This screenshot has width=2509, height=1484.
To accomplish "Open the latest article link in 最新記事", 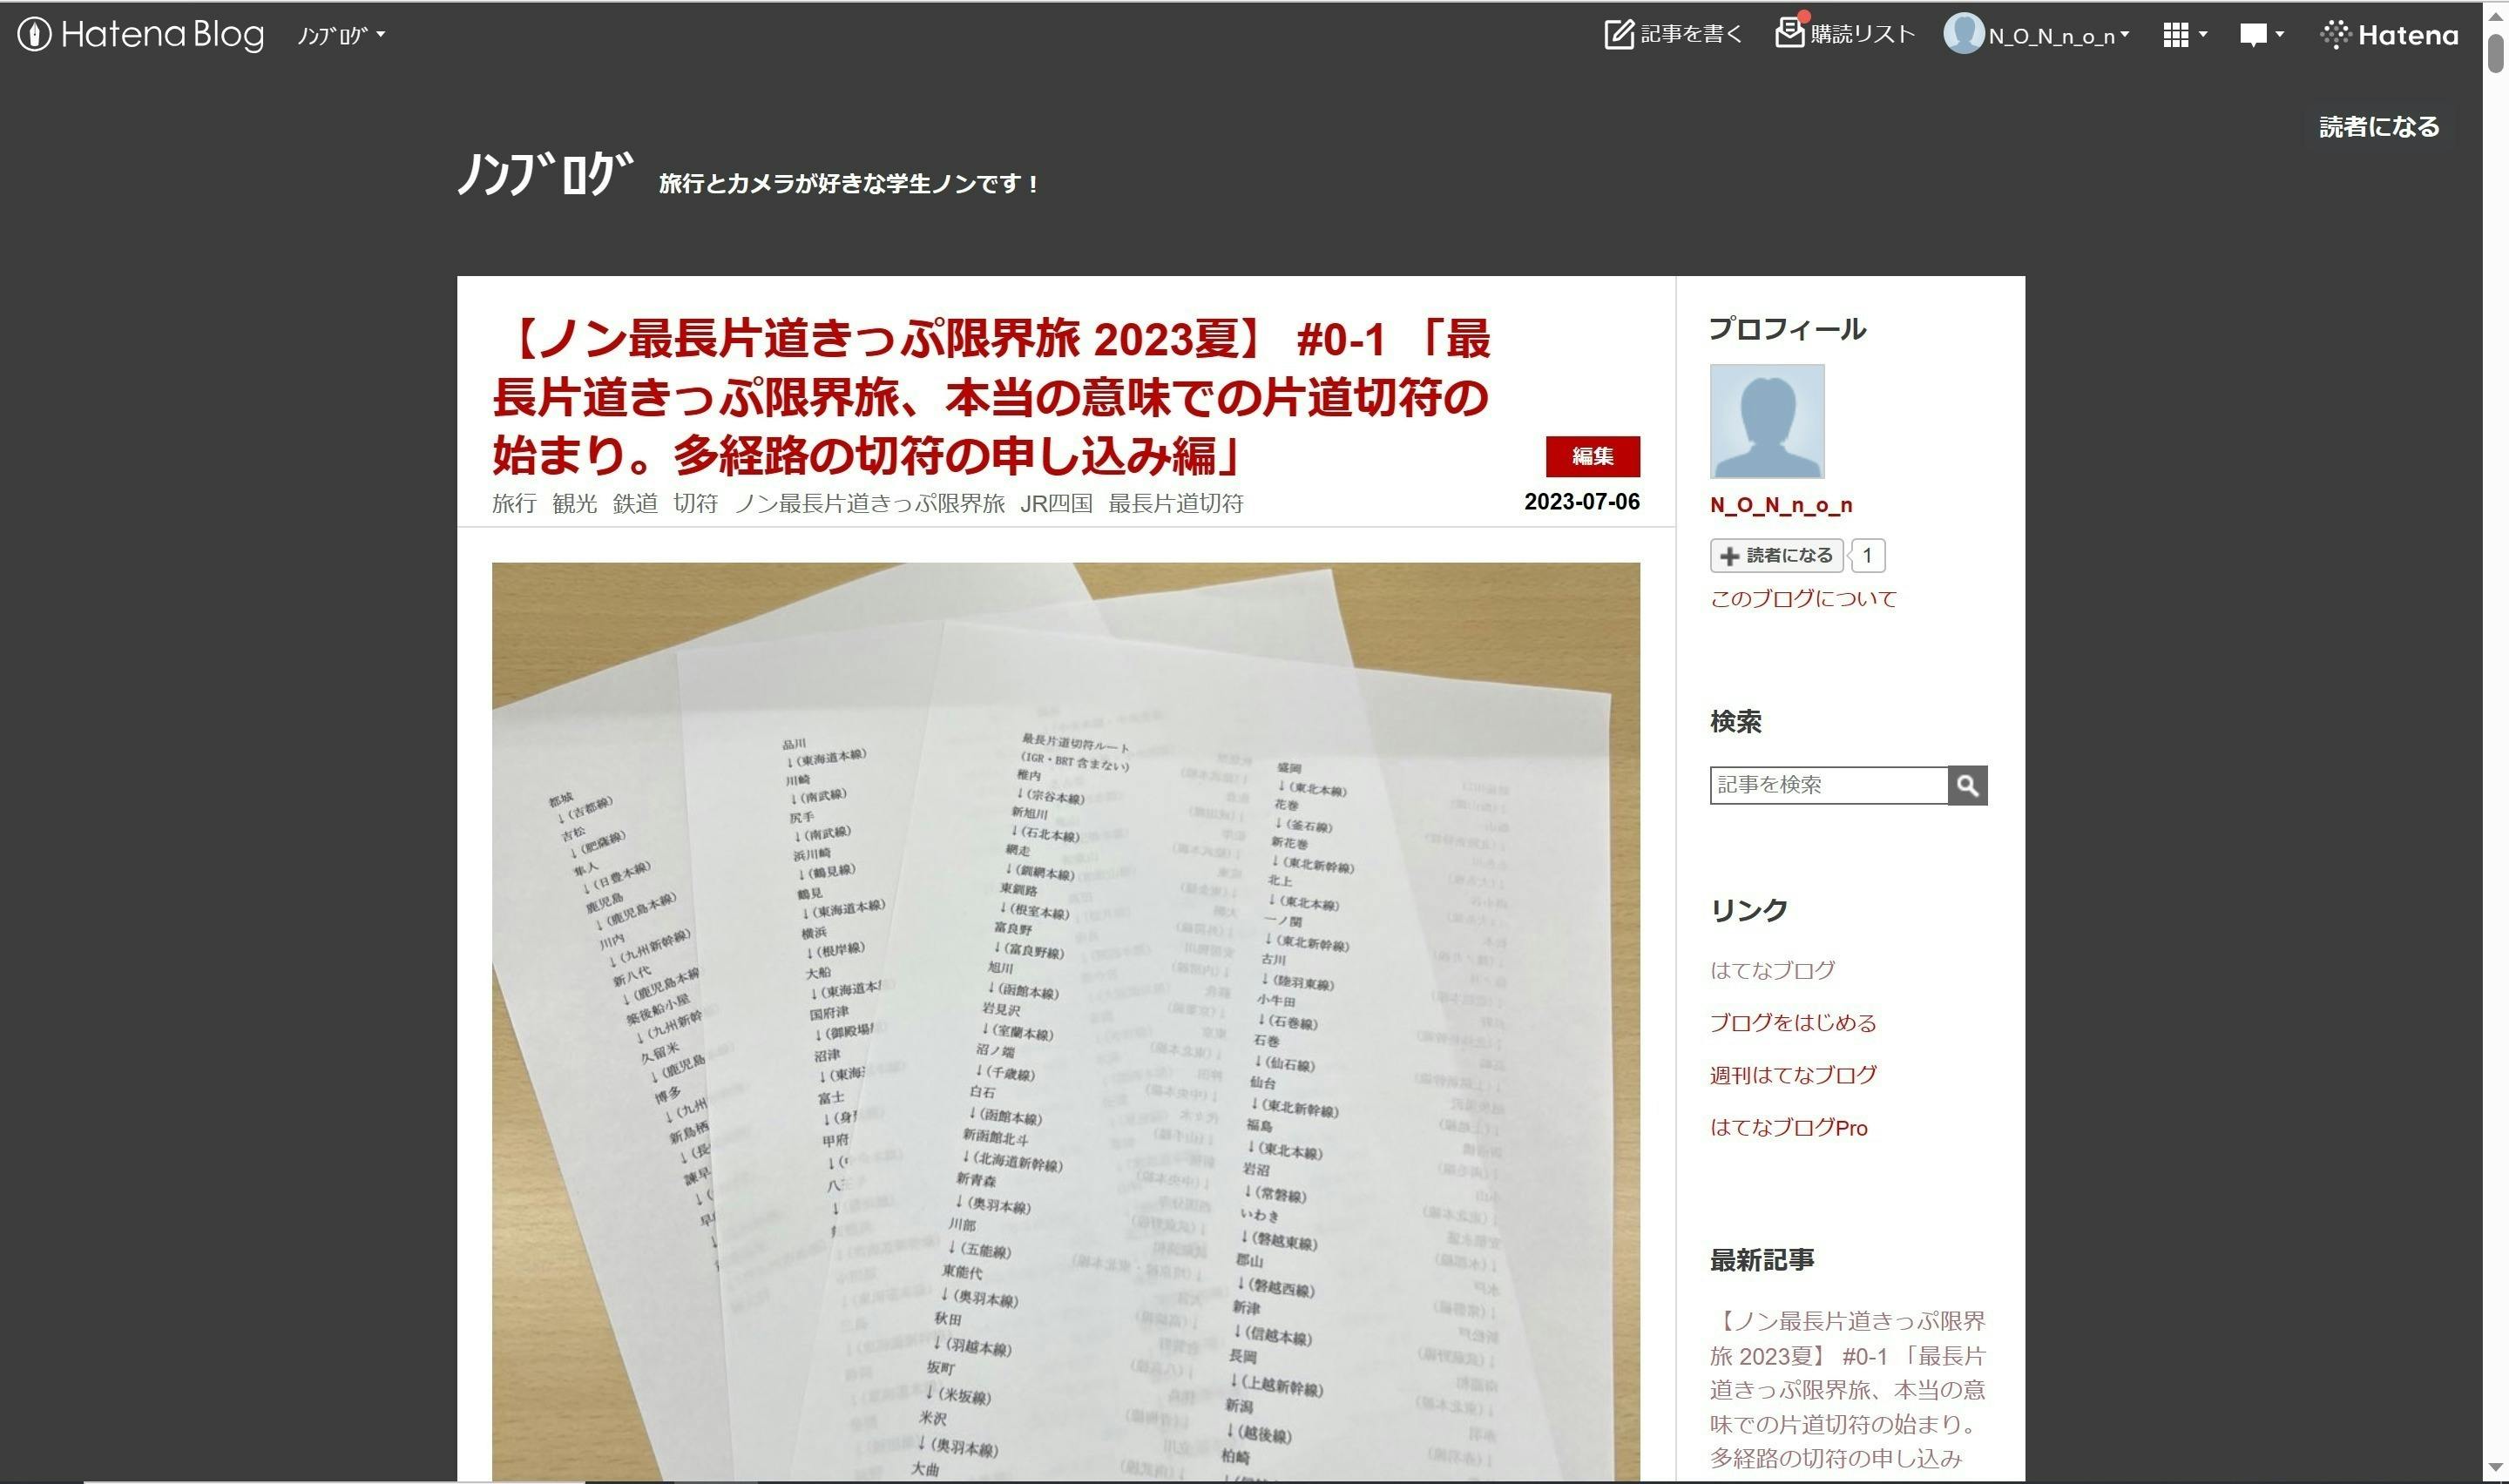I will (1847, 1390).
